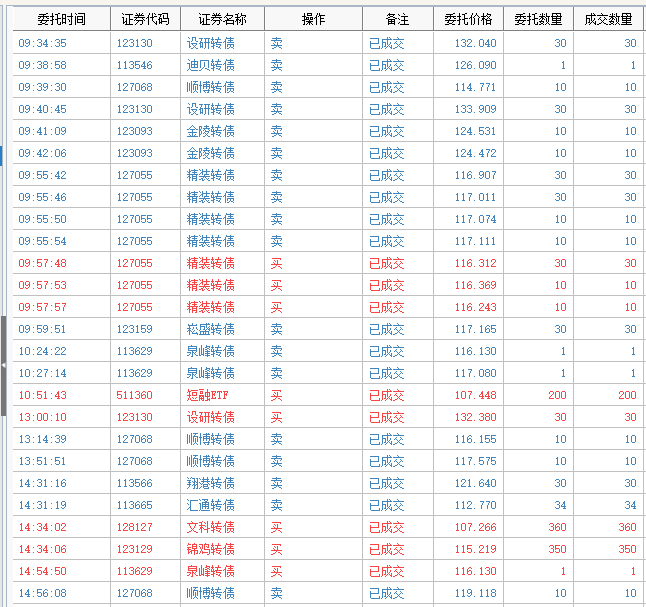Click price 132.040 for 设研转债

[x=475, y=43]
